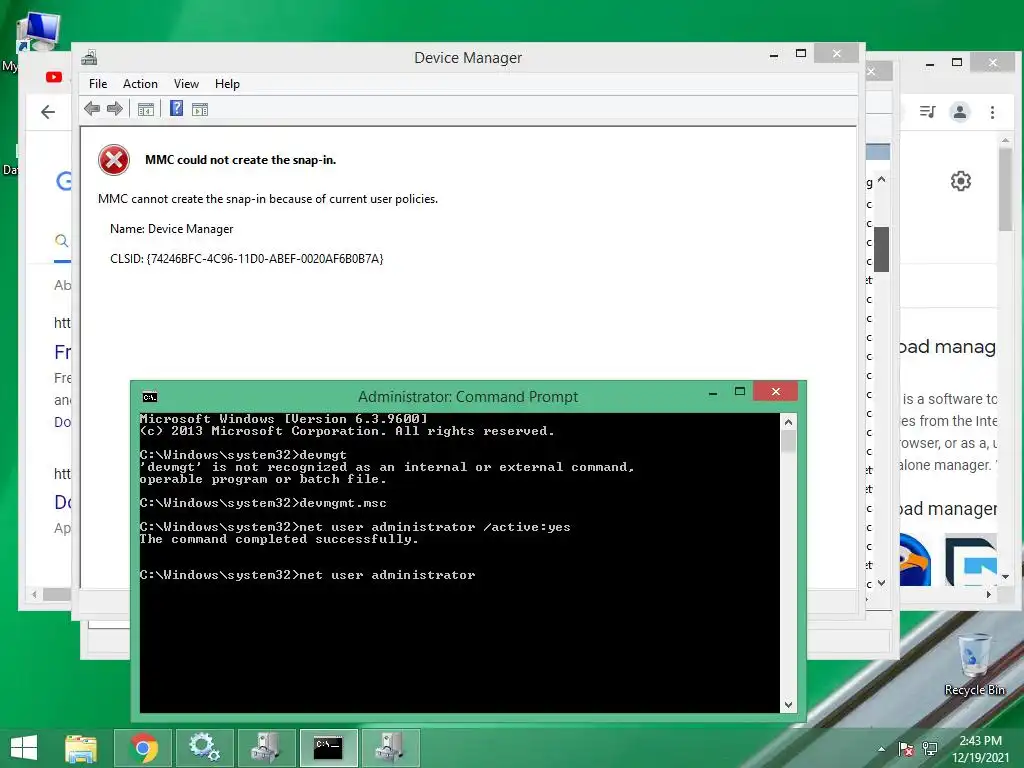Viewport: 1024px width, 768px height.
Task: Click the network tray icon
Action: (x=930, y=749)
